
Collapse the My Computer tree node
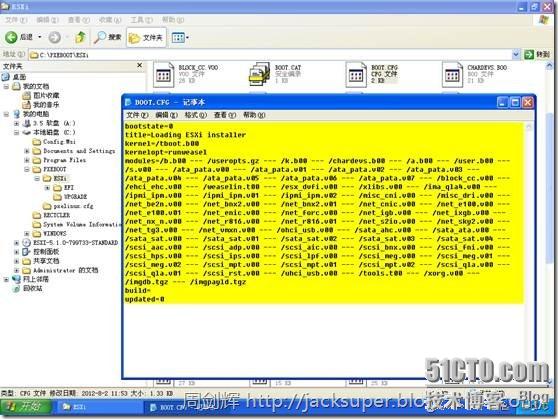(6, 114)
